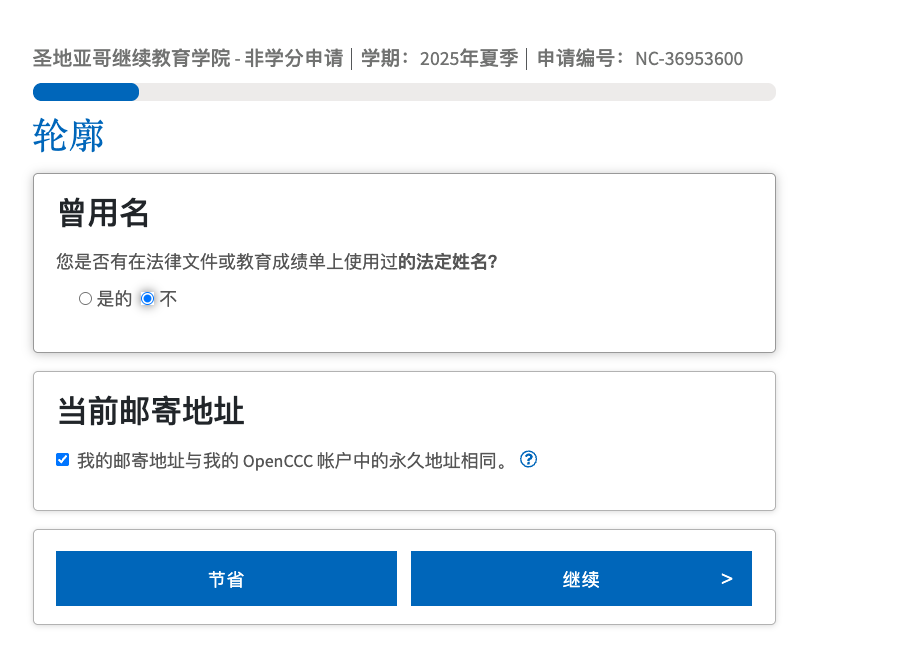Click the 当前邮寄地址 section heading
907x648 pixels.
pos(151,411)
